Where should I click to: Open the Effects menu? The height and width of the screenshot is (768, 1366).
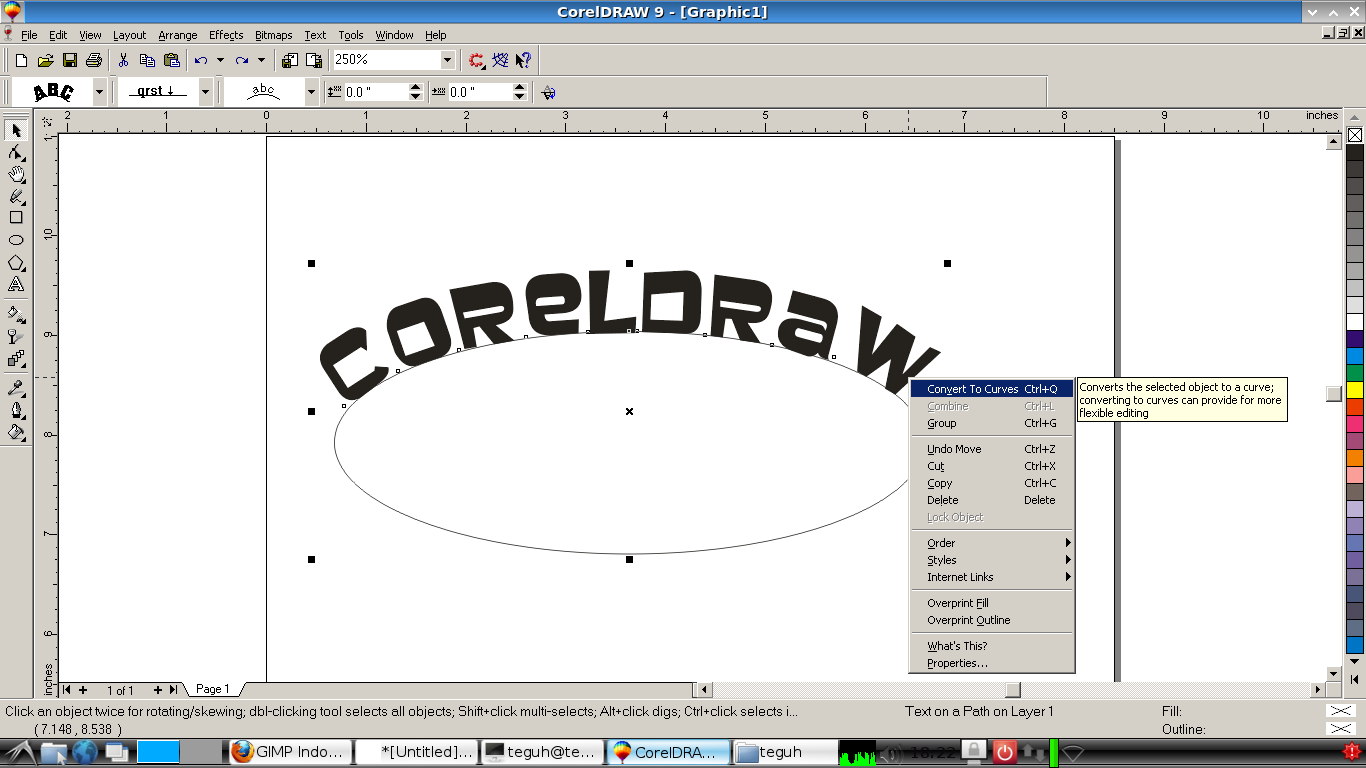[x=226, y=35]
